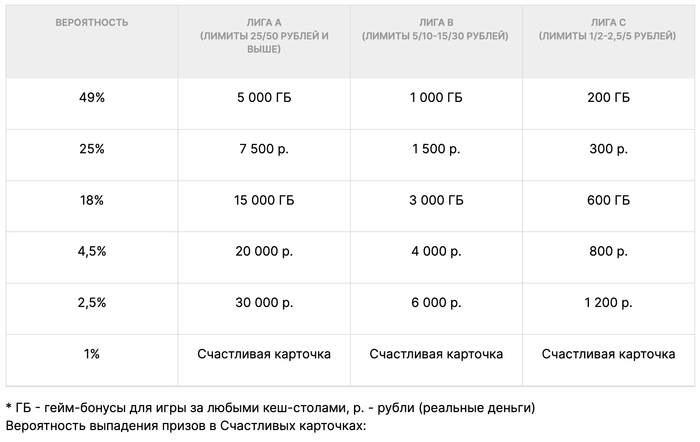Select the 200 ГБ prize cell
Viewport: 700px width, 442px height.
[x=608, y=98]
